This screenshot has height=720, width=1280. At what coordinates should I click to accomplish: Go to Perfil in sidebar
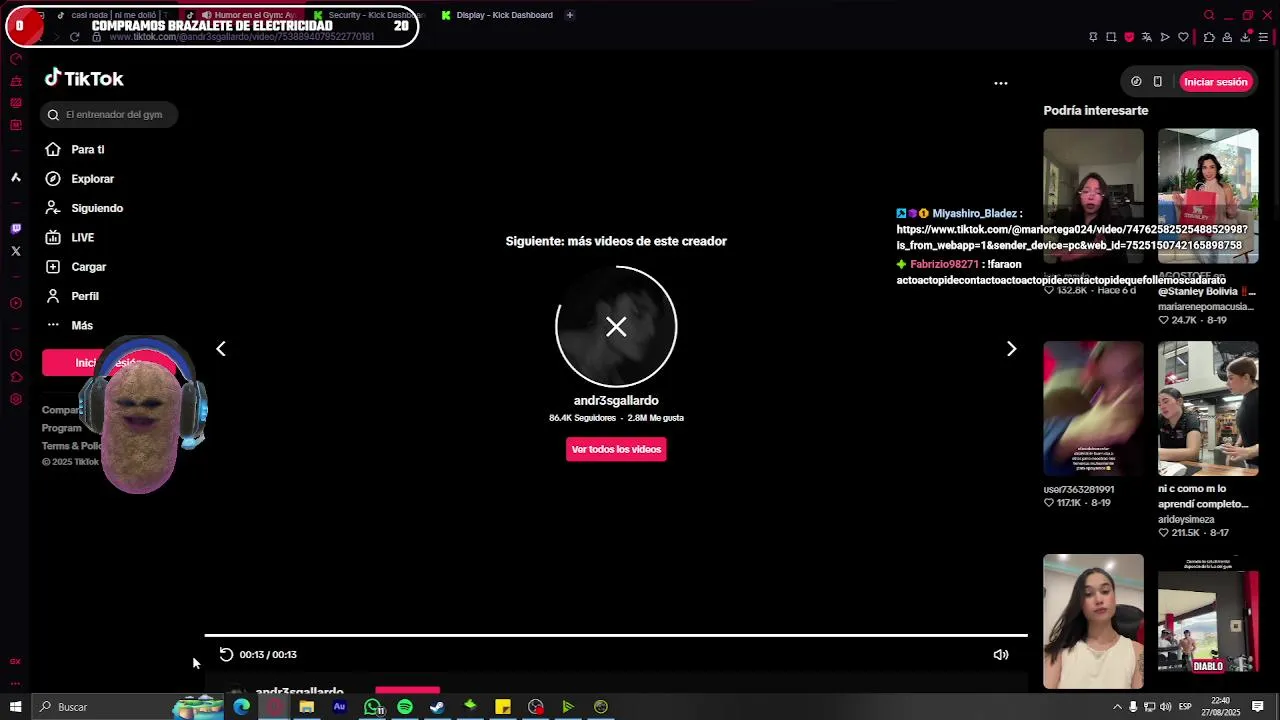click(71, 296)
